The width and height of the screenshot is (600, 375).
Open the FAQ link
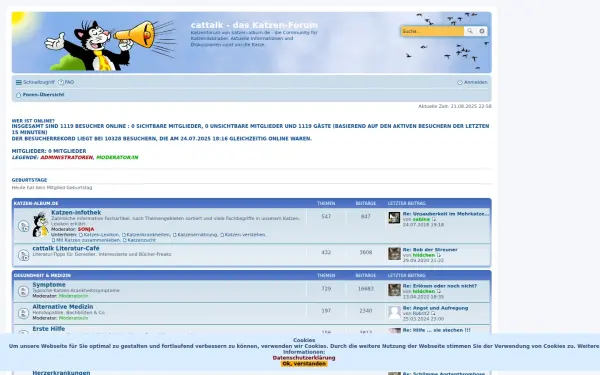point(66,82)
